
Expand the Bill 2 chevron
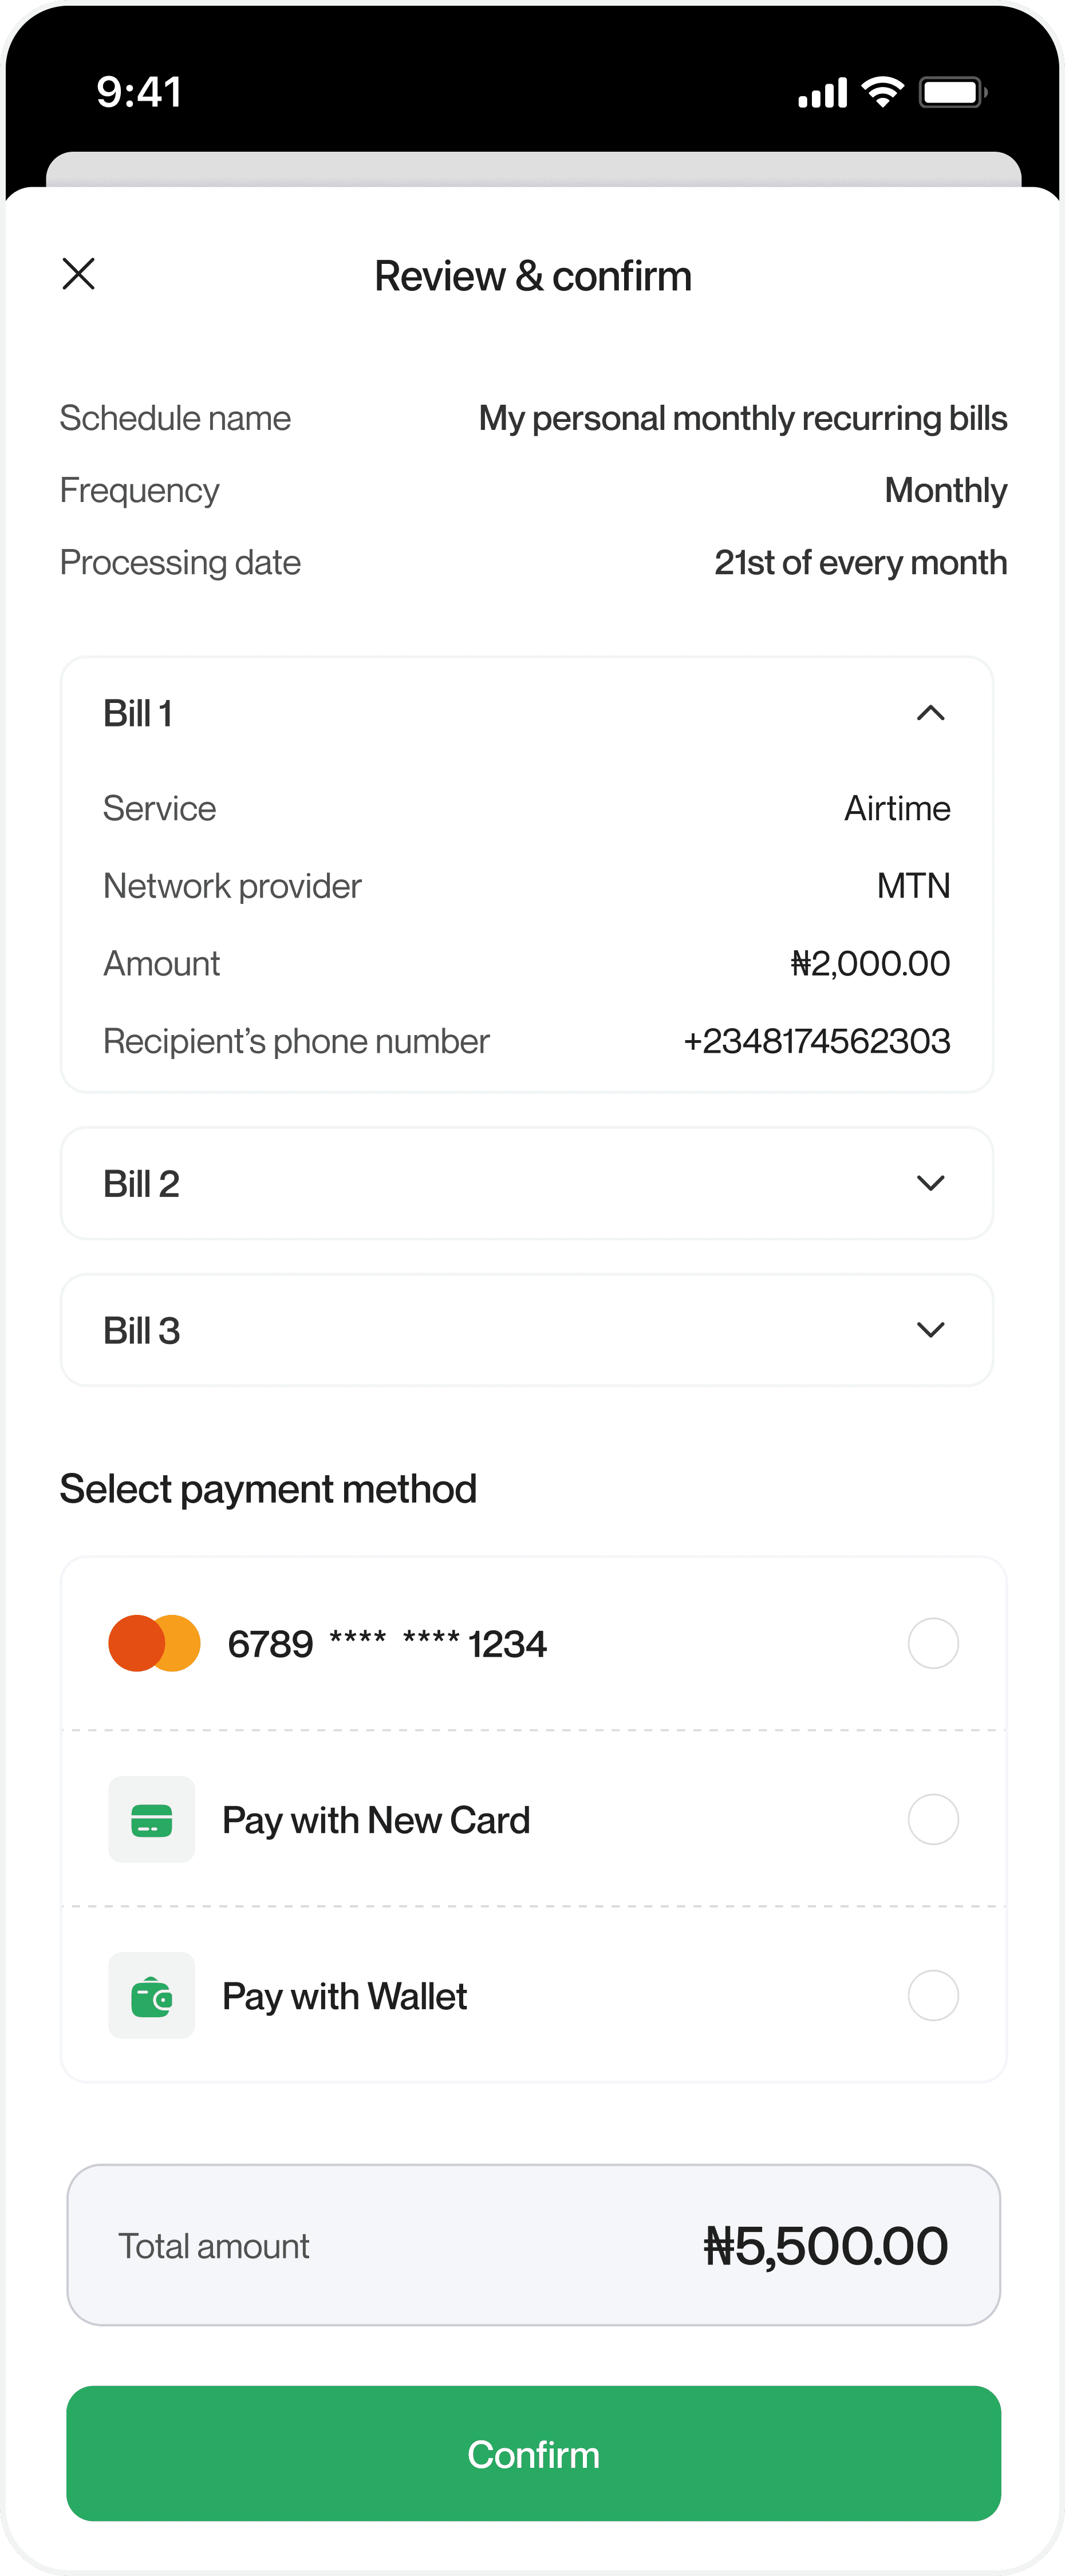coord(930,1183)
